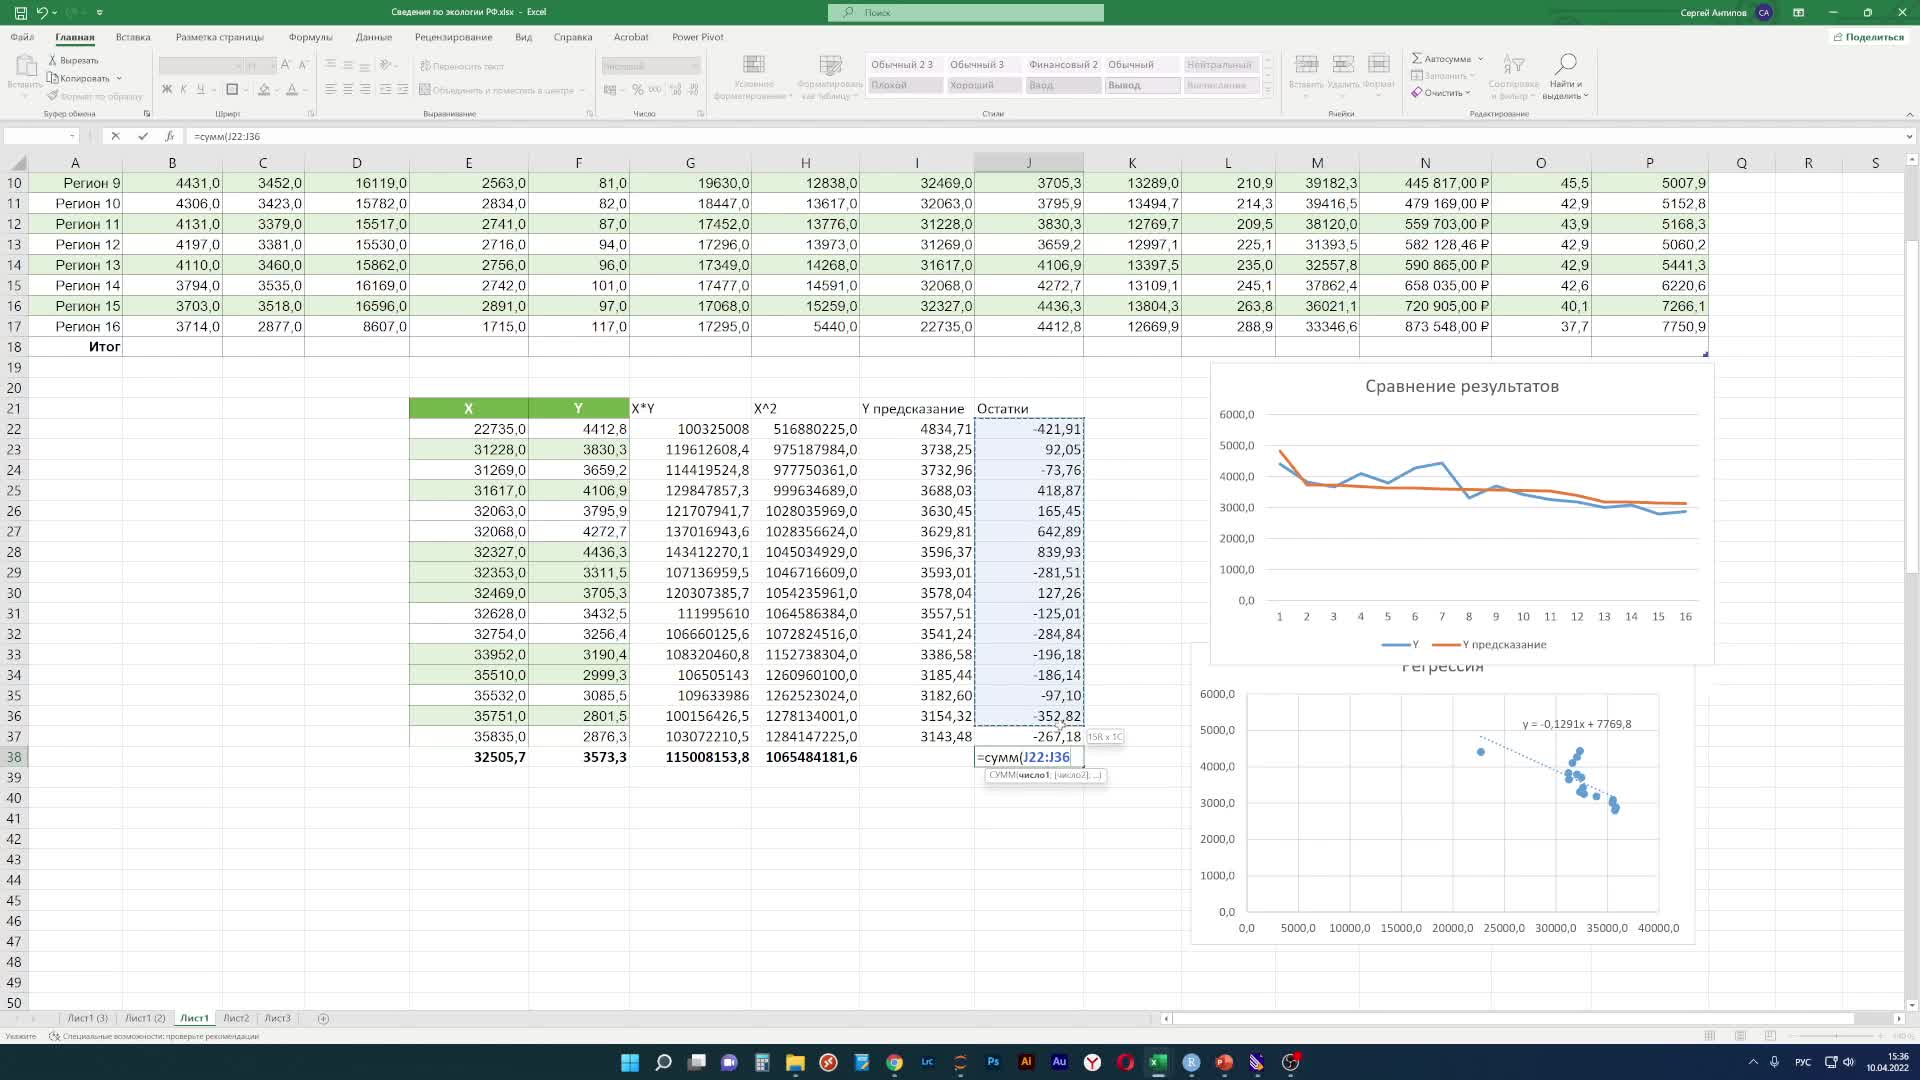Click the increase font size icon
The width and height of the screenshot is (1920, 1080).
pyautogui.click(x=286, y=65)
